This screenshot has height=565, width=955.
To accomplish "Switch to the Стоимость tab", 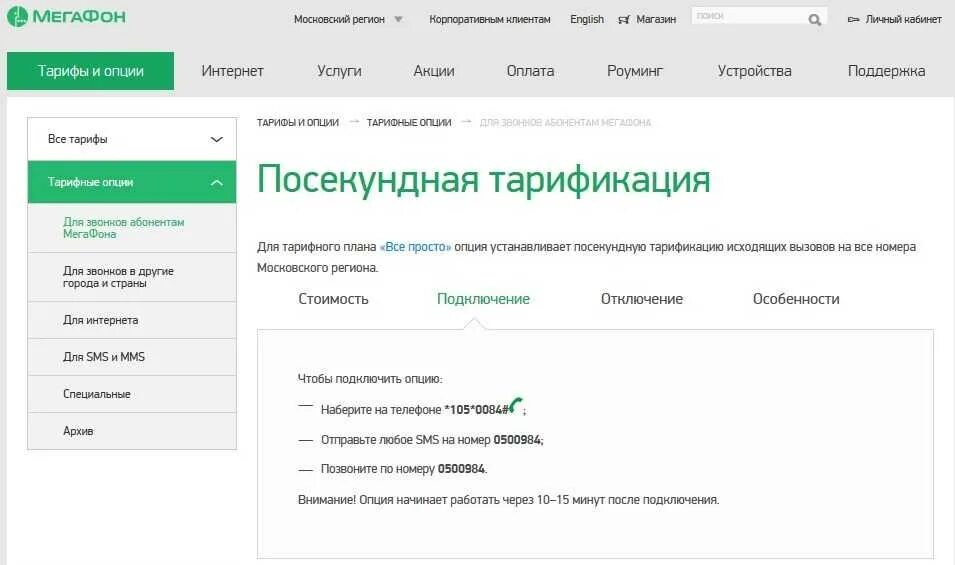I will (333, 299).
